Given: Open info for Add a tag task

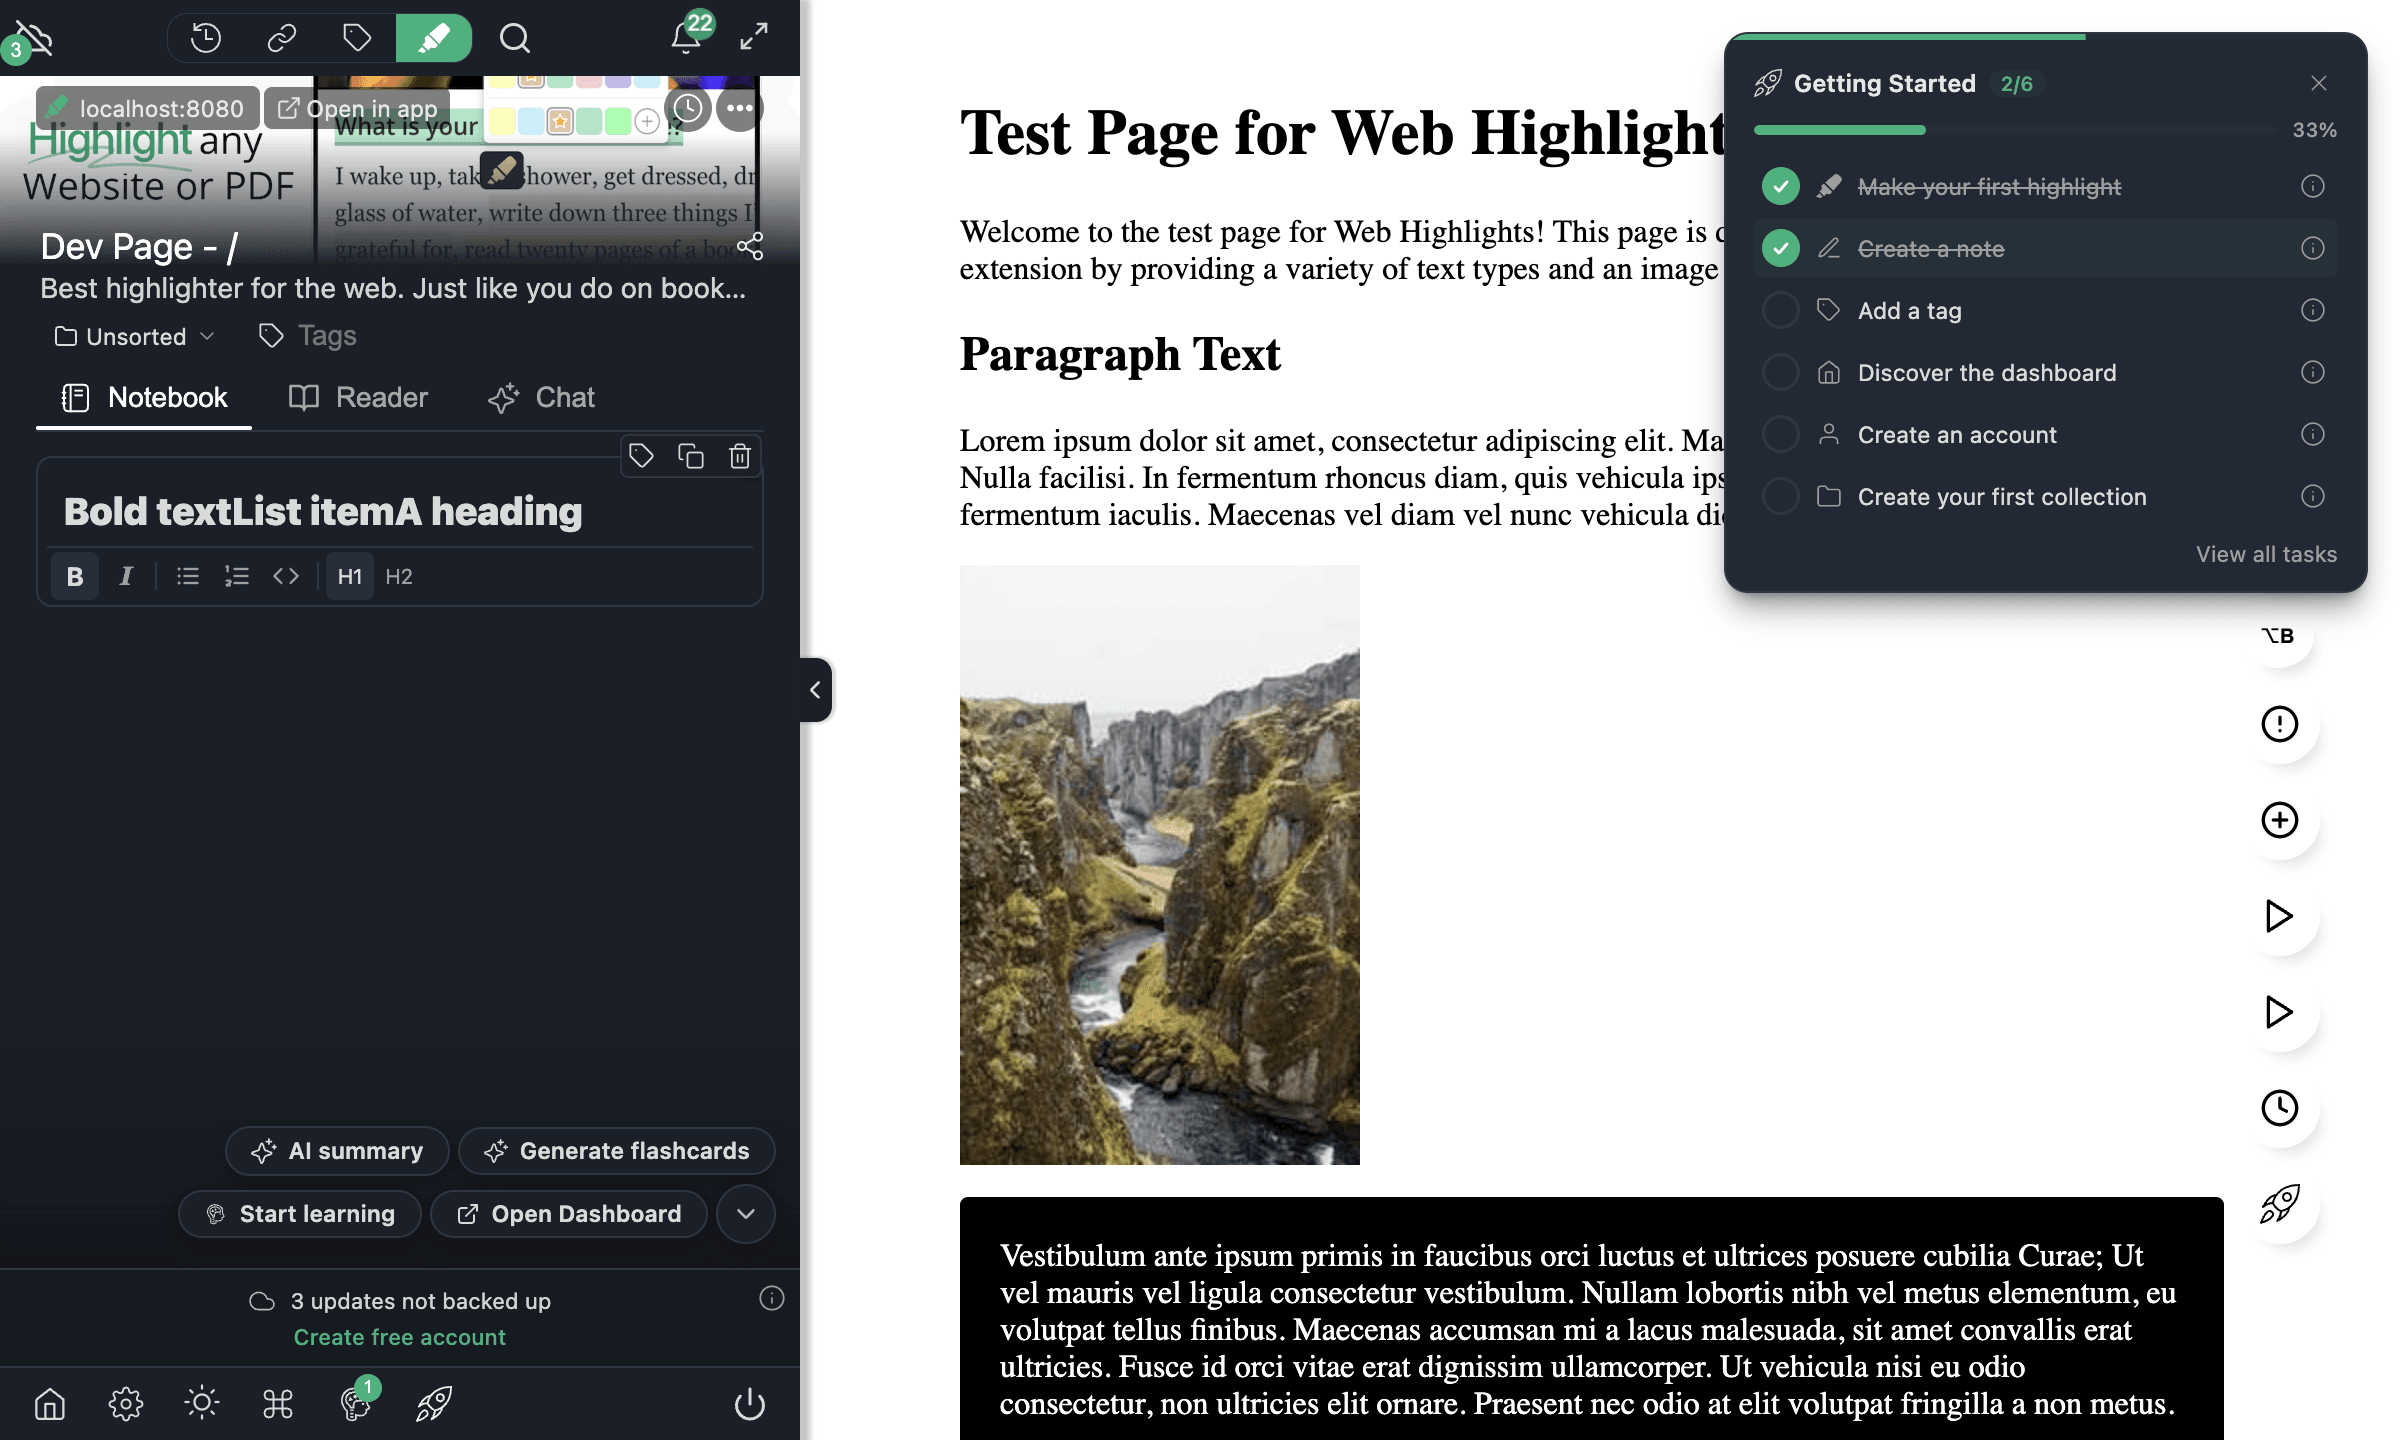Looking at the screenshot, I should (2312, 310).
